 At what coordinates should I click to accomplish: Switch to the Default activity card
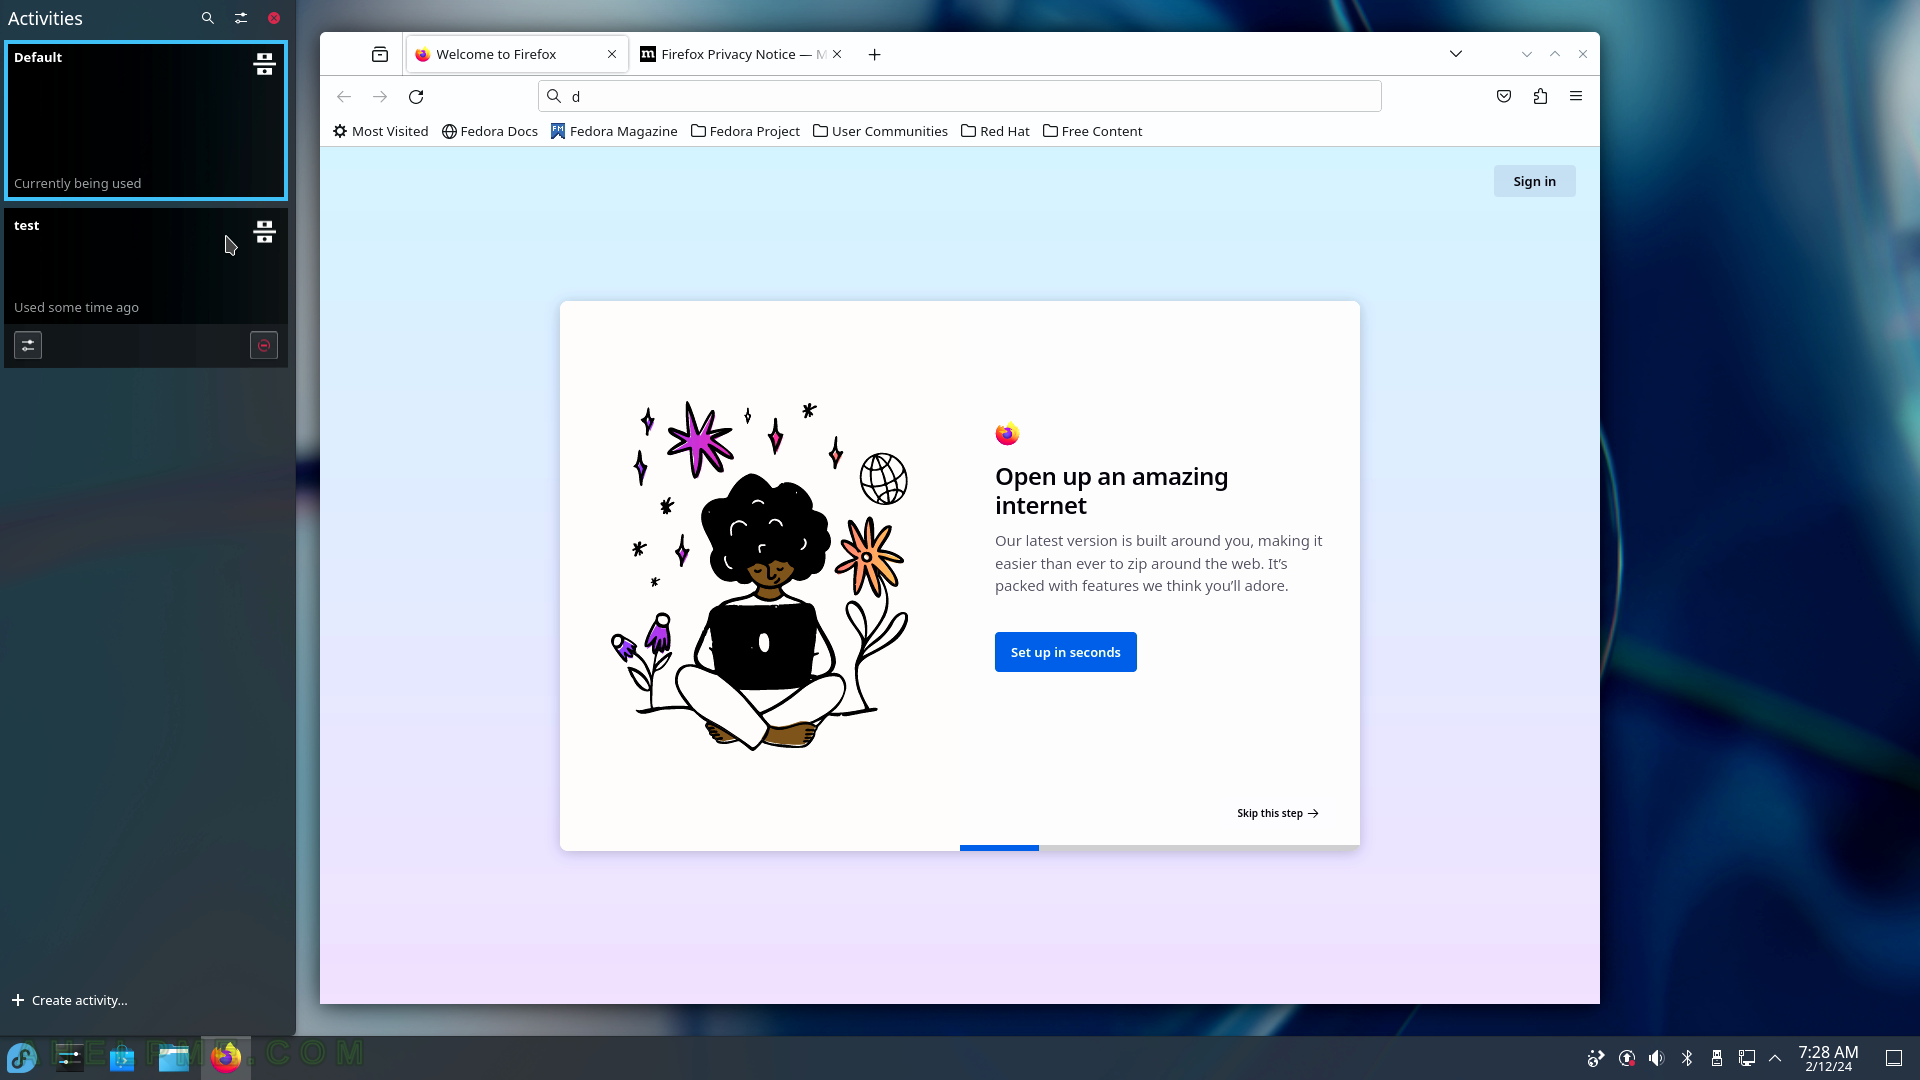pyautogui.click(x=146, y=120)
